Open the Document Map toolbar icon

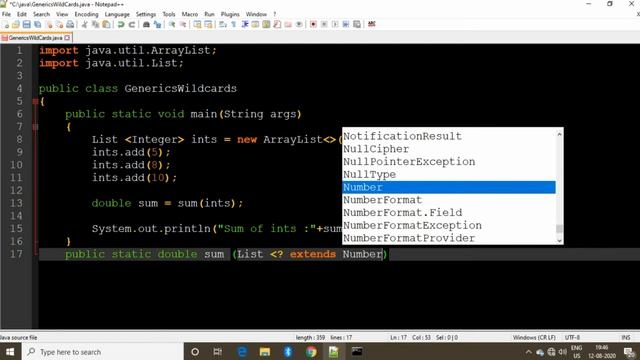click(266, 24)
